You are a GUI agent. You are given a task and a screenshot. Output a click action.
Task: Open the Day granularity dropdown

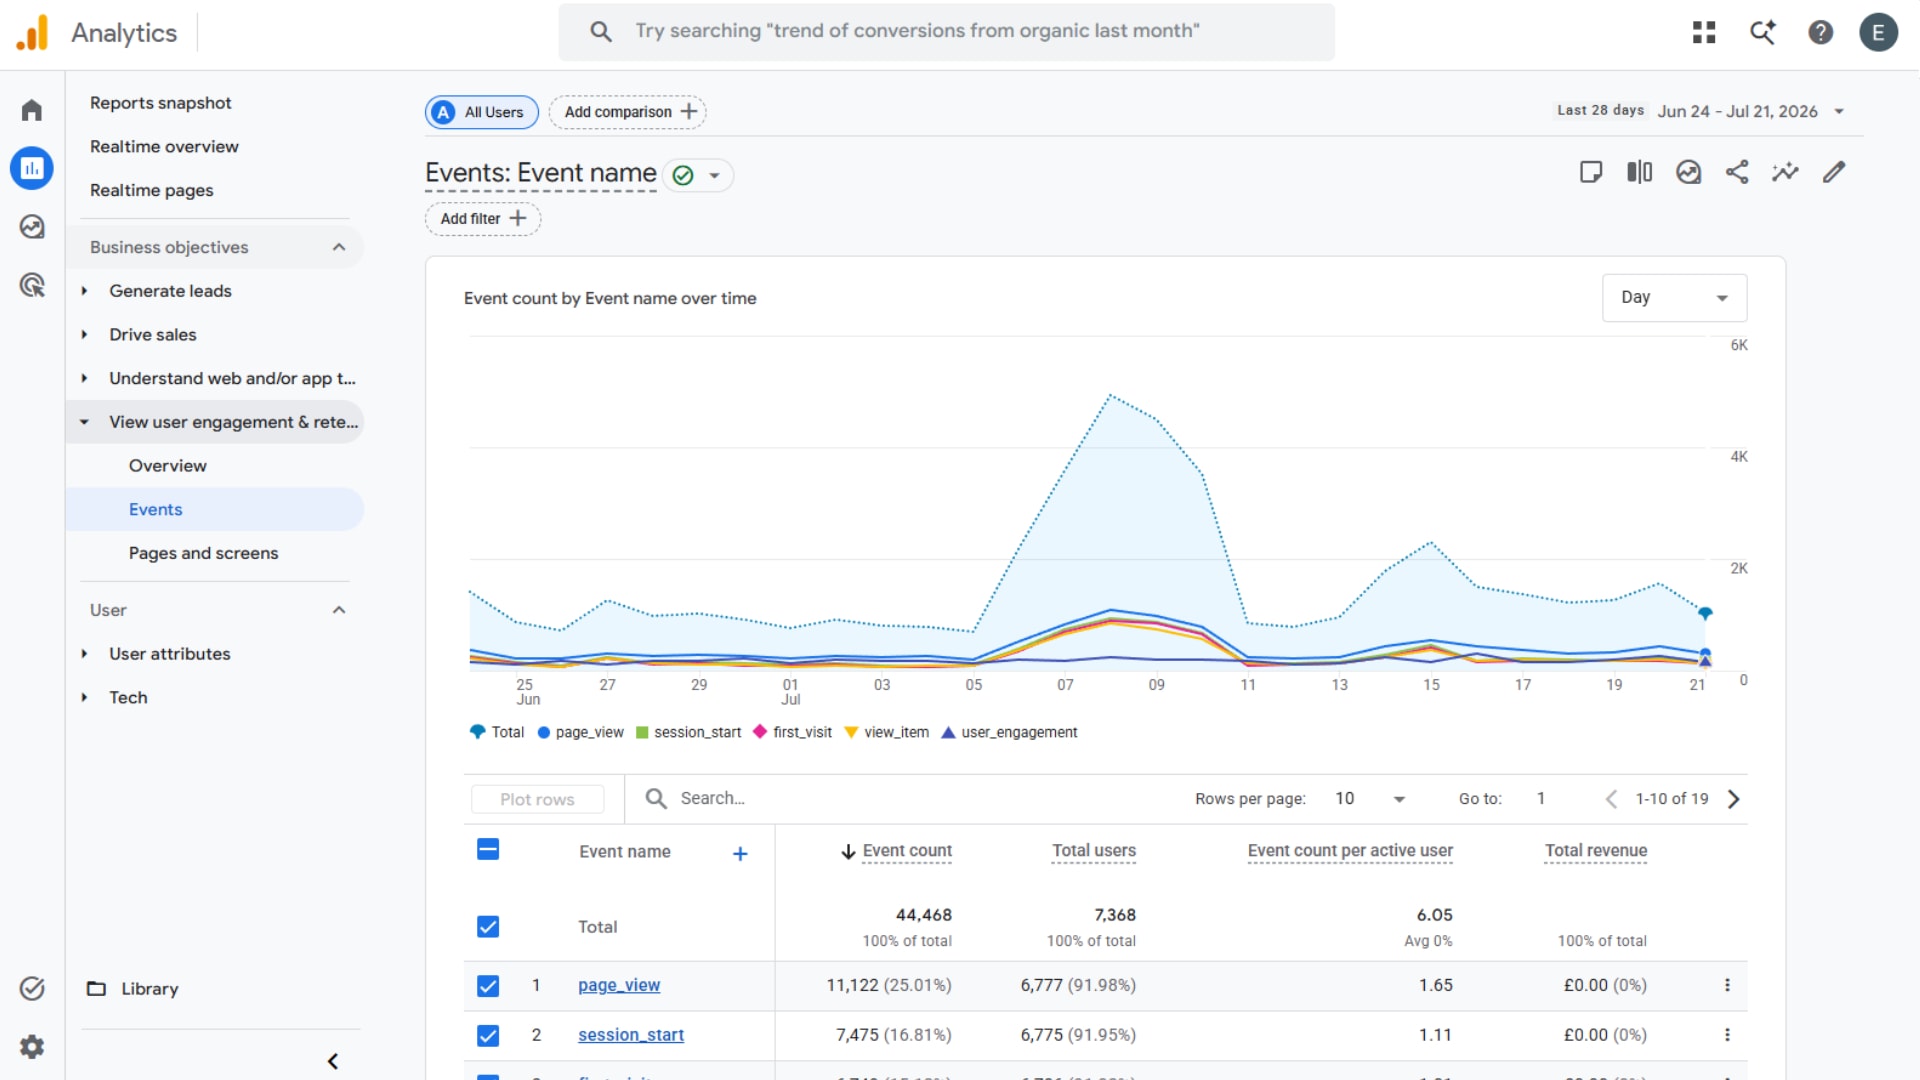1674,298
